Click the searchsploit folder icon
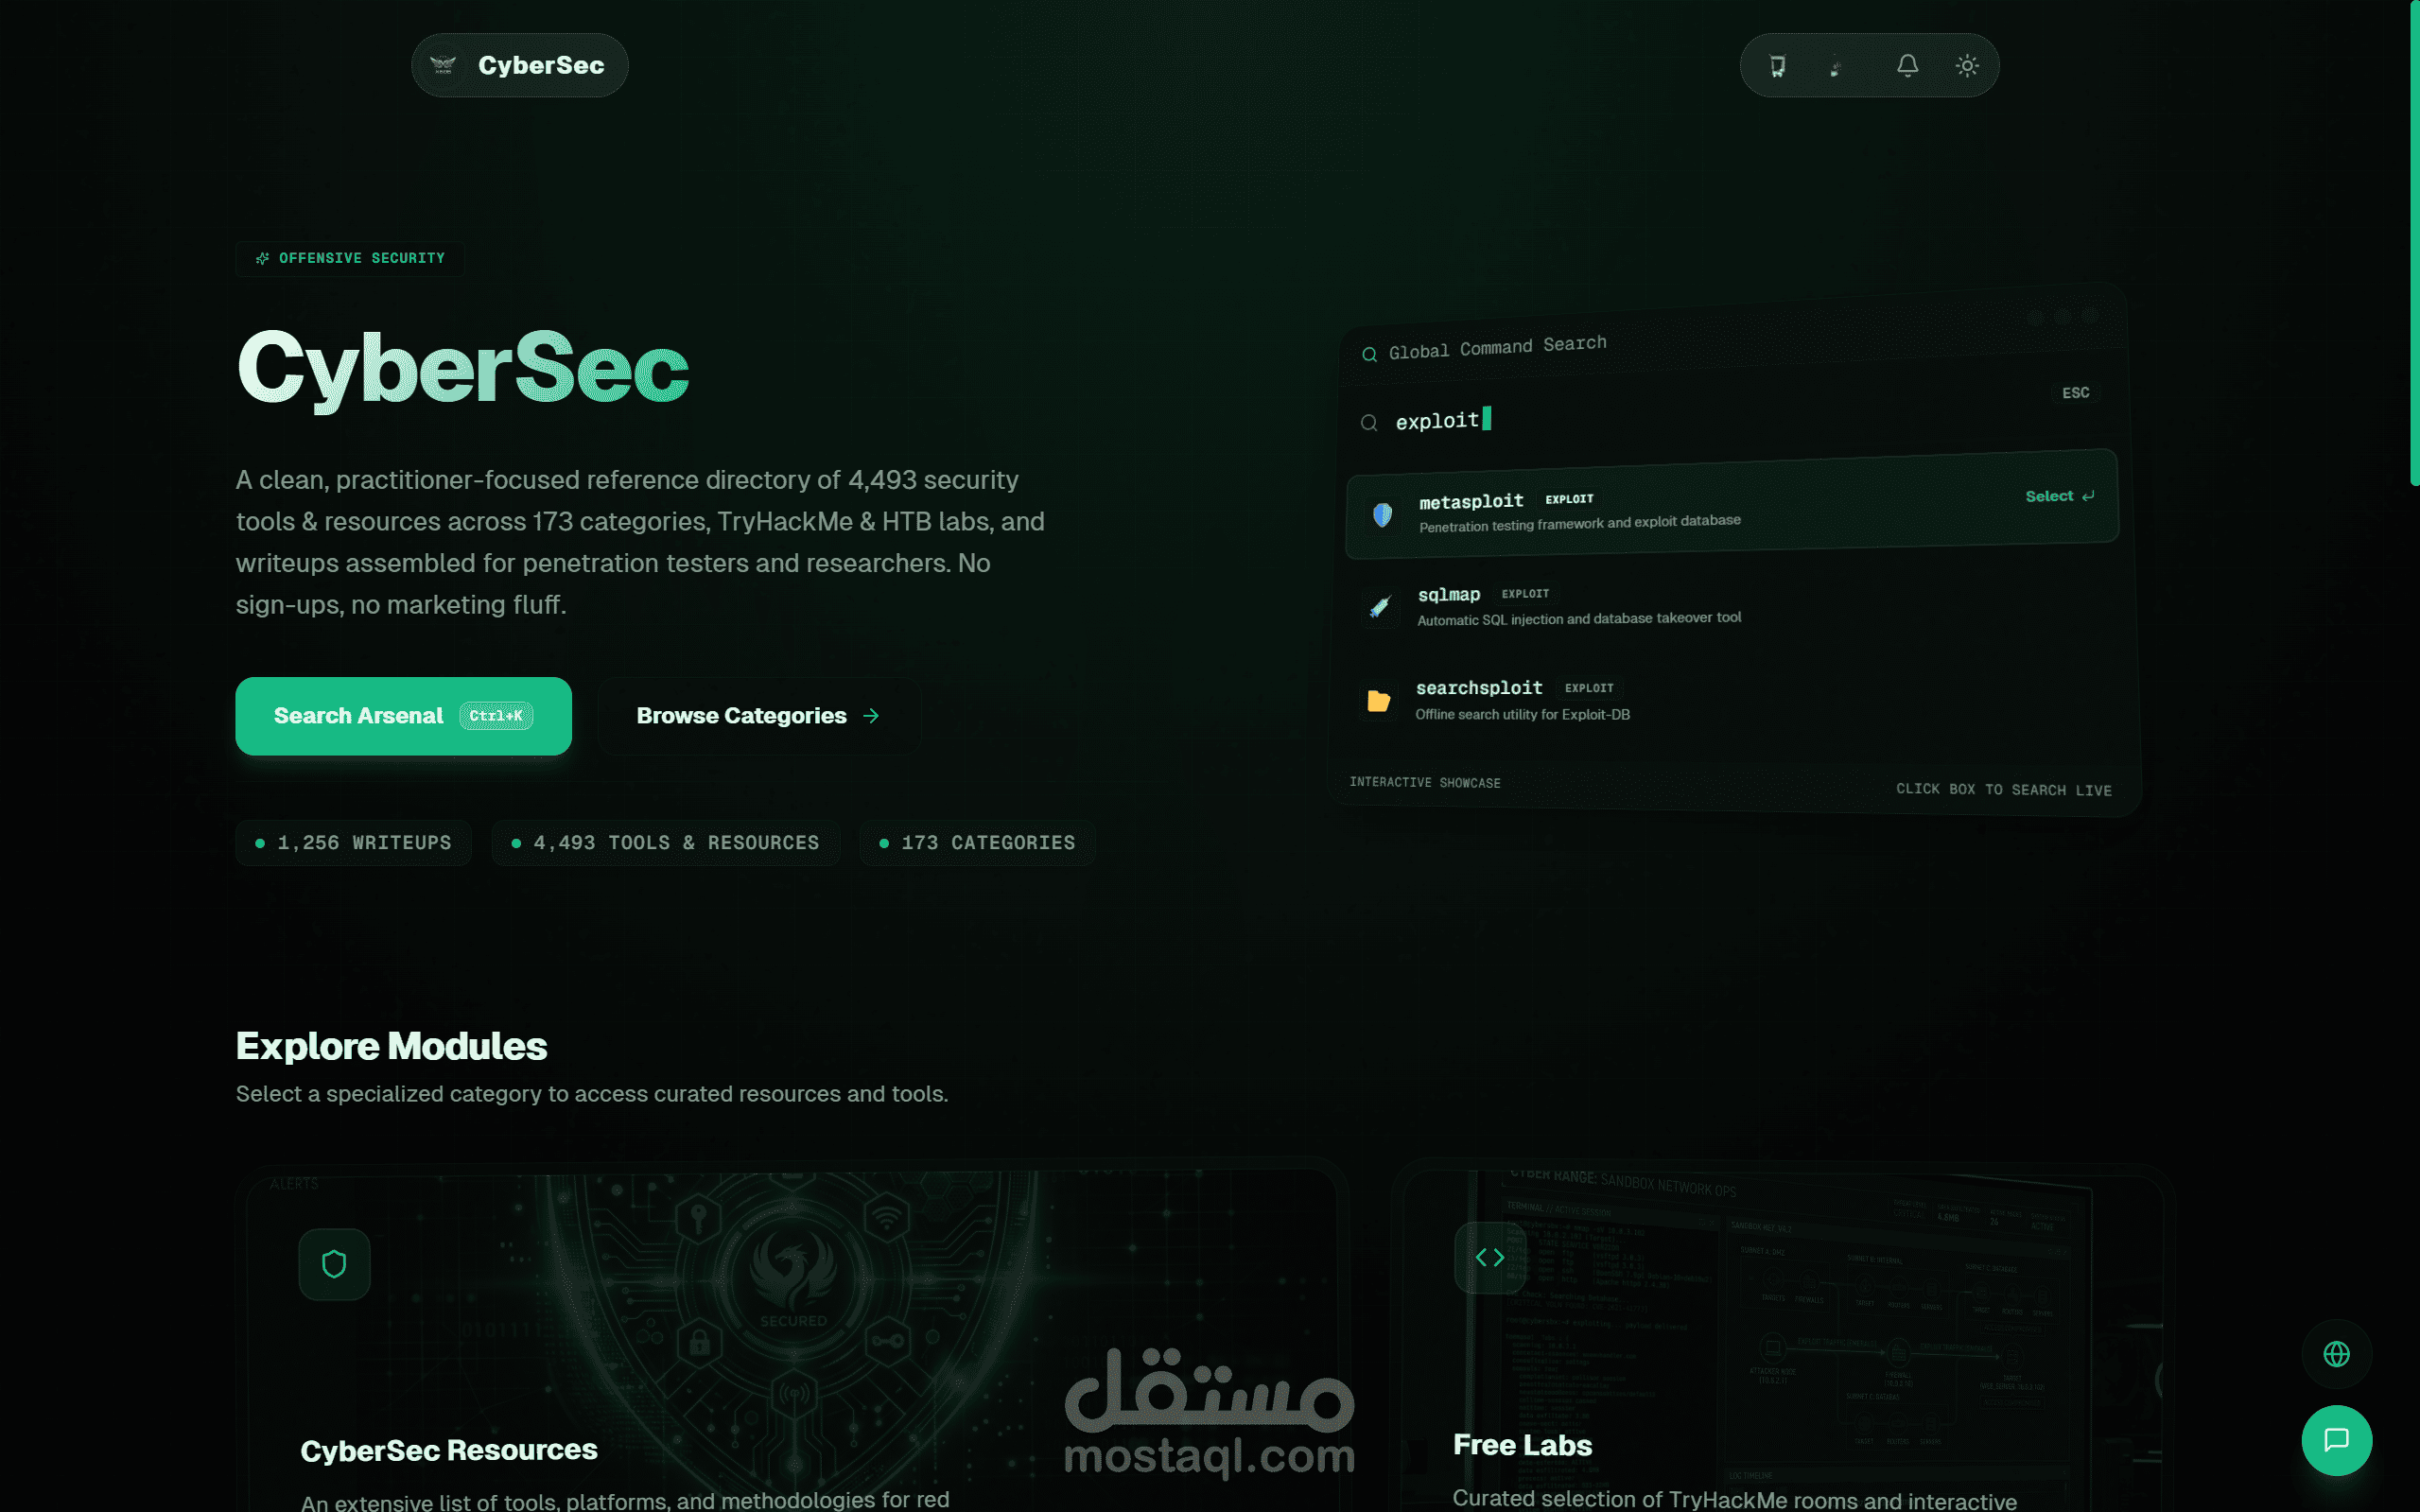 coord(1378,701)
